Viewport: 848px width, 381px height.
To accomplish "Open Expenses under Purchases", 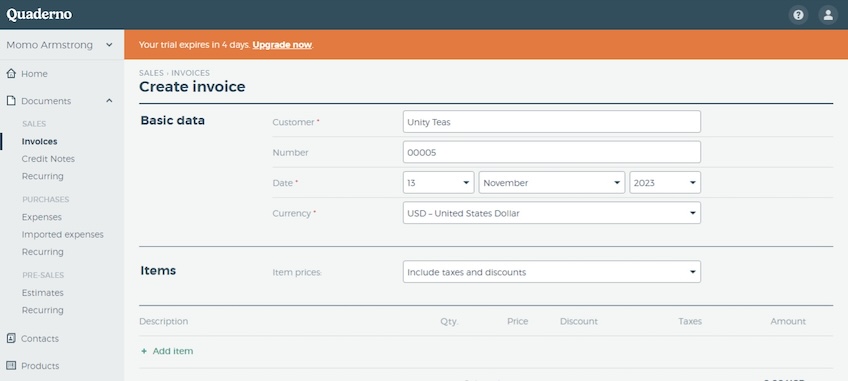I will pyautogui.click(x=42, y=217).
